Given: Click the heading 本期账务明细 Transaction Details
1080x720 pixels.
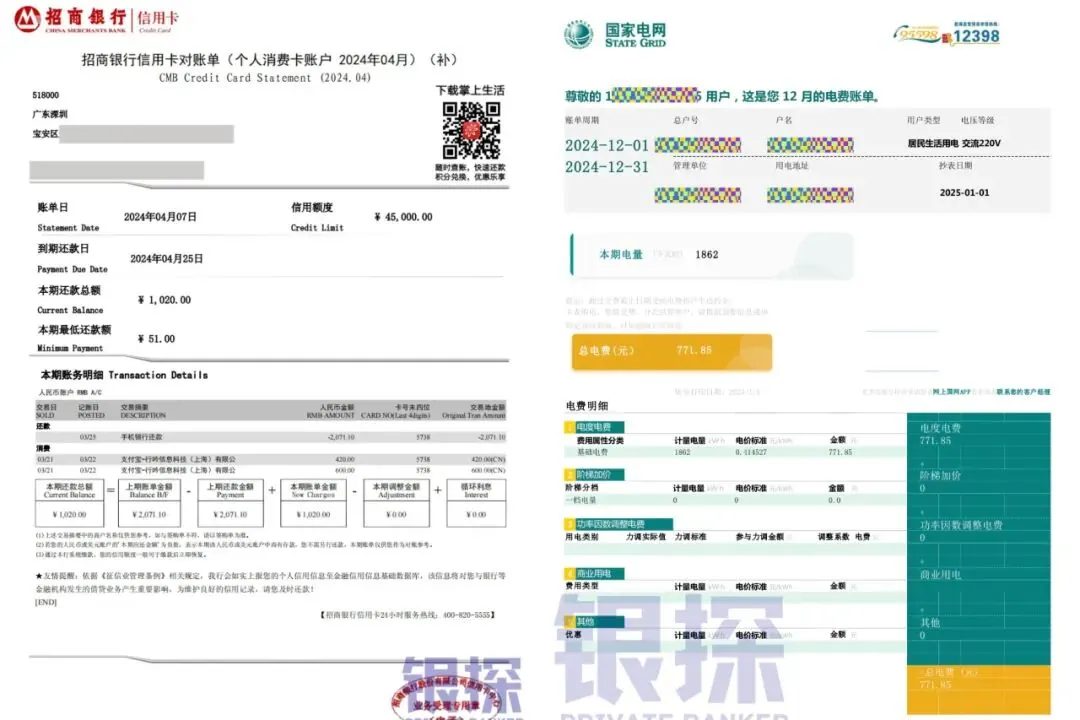Looking at the screenshot, I should pyautogui.click(x=124, y=375).
